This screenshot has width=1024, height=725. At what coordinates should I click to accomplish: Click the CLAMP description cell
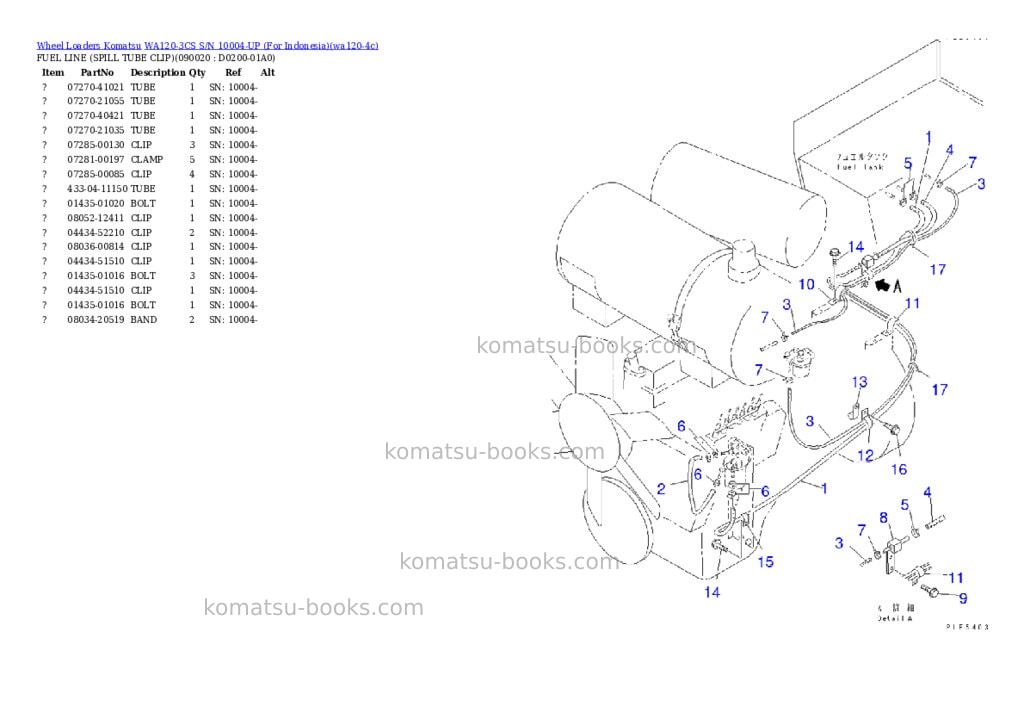[x=147, y=159]
